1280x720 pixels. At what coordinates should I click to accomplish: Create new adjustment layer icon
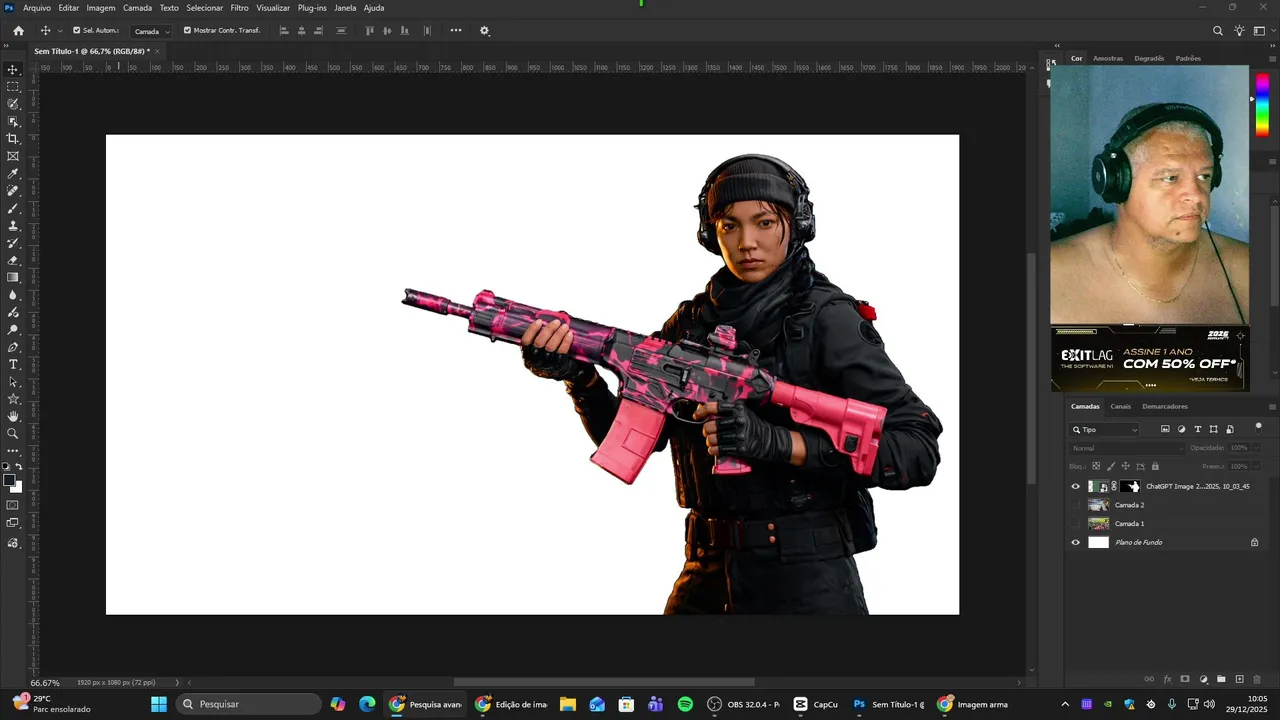click(x=1203, y=679)
